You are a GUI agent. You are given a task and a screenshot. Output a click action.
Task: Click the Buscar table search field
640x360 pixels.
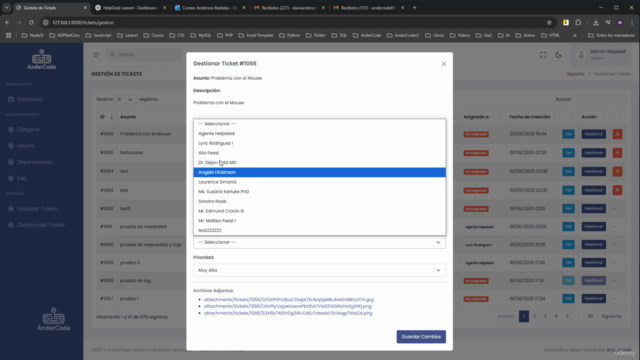click(599, 99)
